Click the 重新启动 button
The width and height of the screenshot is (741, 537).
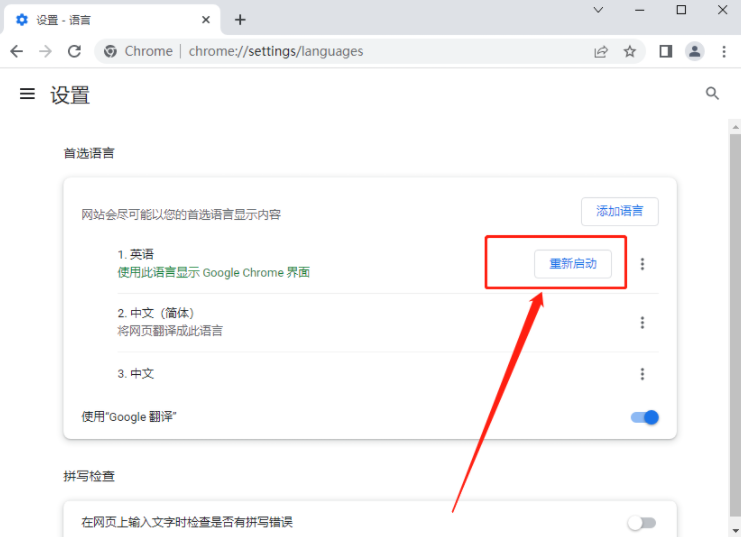click(x=573, y=264)
